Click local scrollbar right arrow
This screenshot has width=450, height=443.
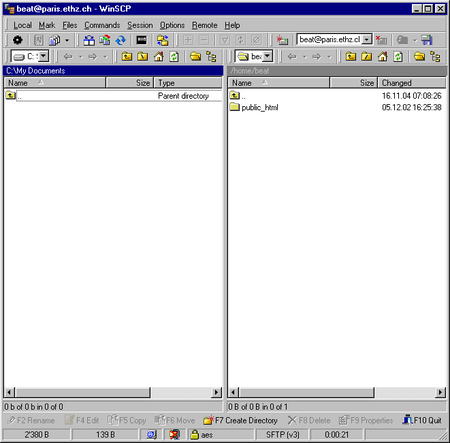coord(217,392)
